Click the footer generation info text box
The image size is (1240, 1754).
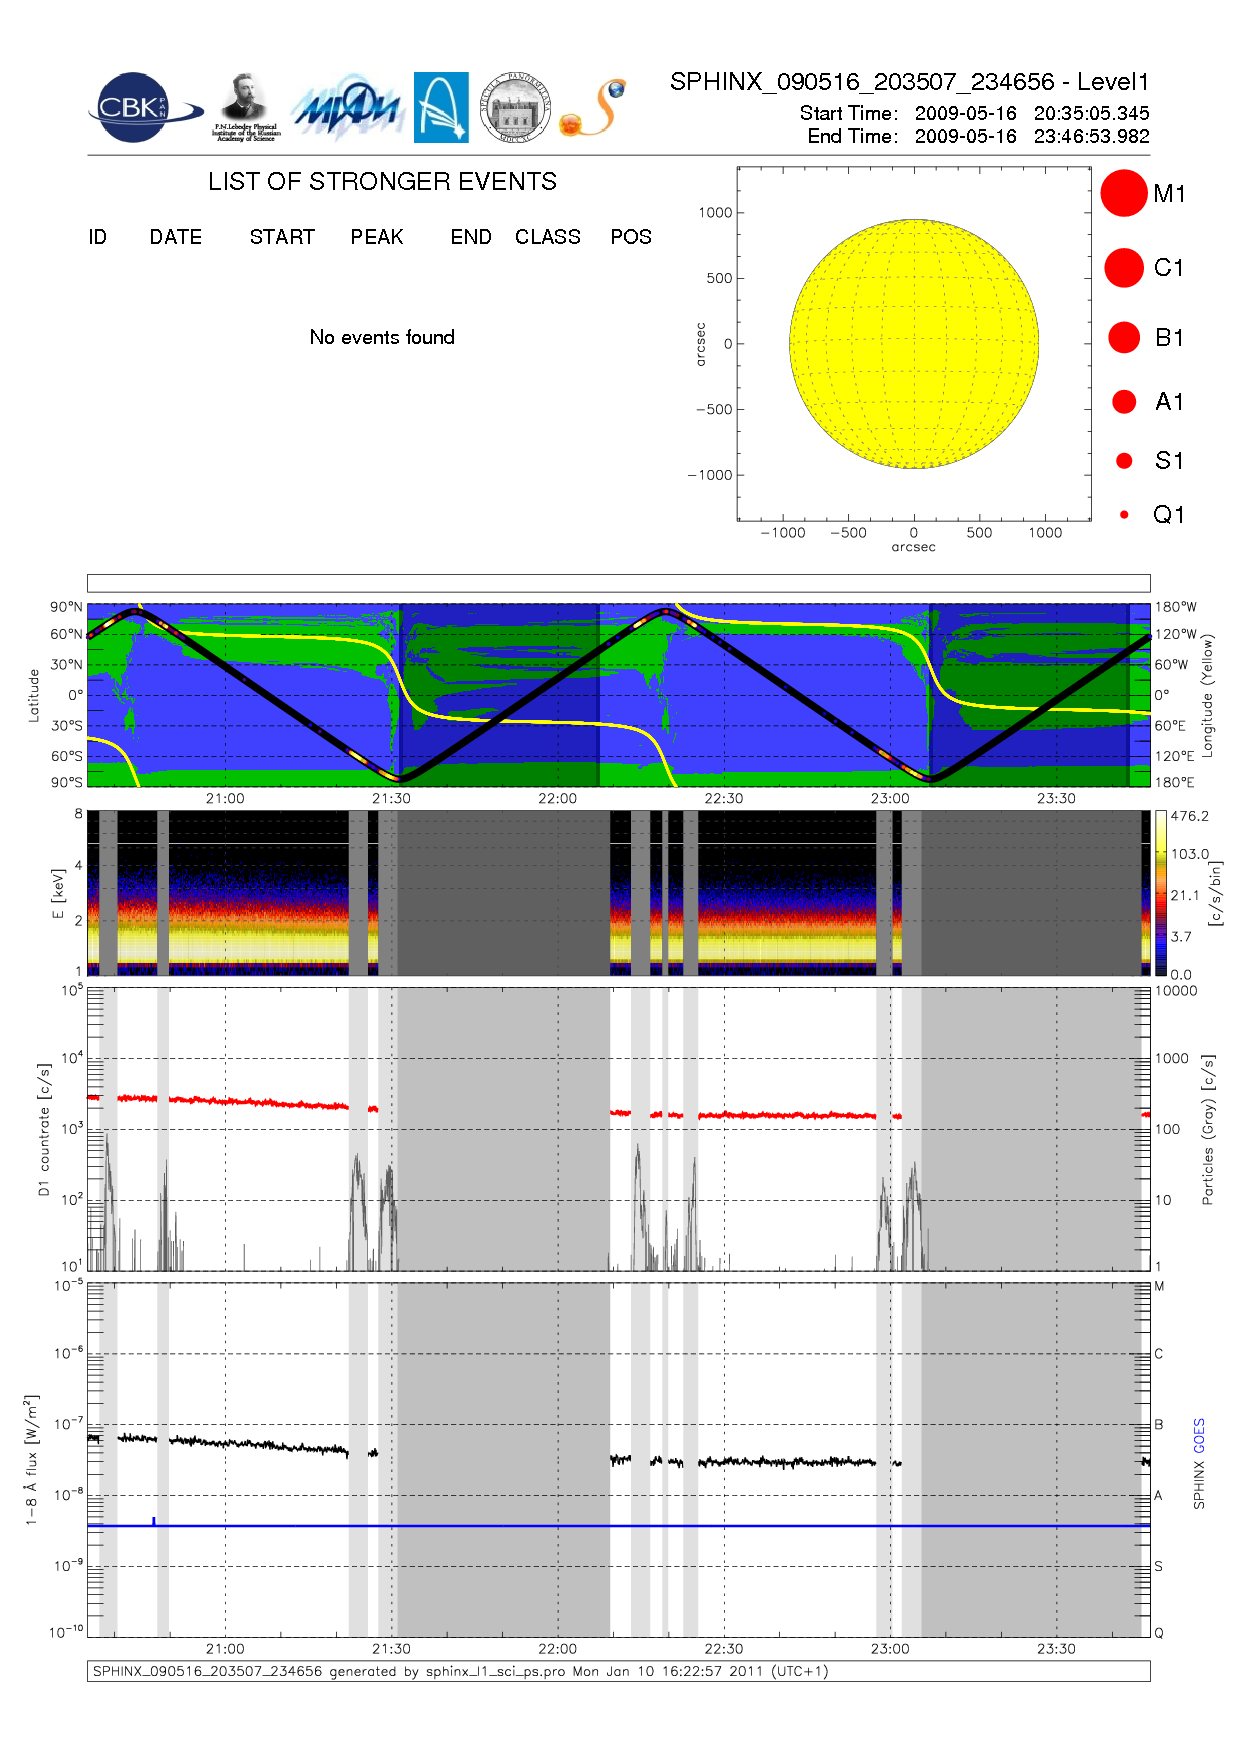click(x=618, y=1671)
